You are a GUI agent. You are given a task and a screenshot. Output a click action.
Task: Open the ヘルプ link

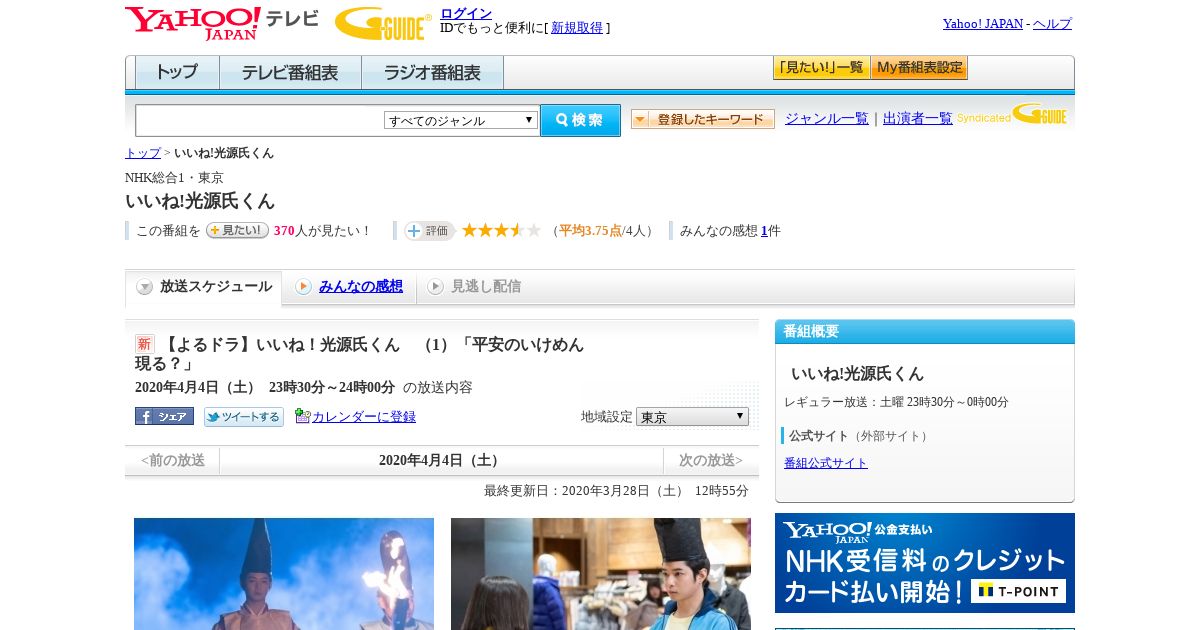[1052, 24]
